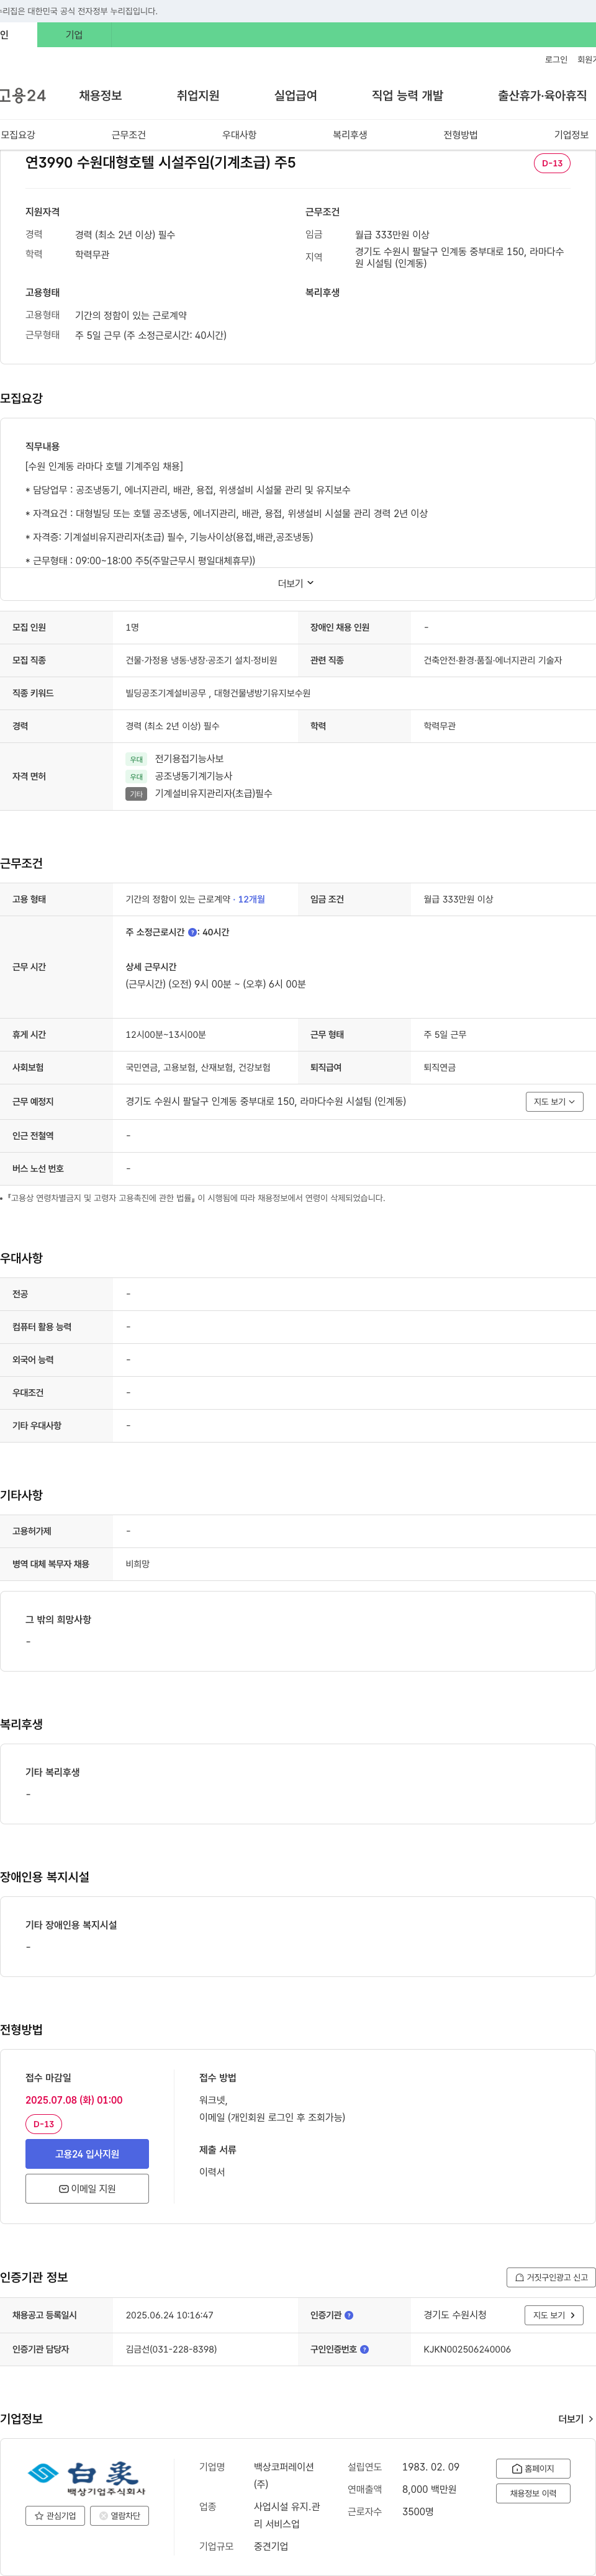
Task: Click the 연매출액 value 8,000 백만원
Action: [x=429, y=2489]
